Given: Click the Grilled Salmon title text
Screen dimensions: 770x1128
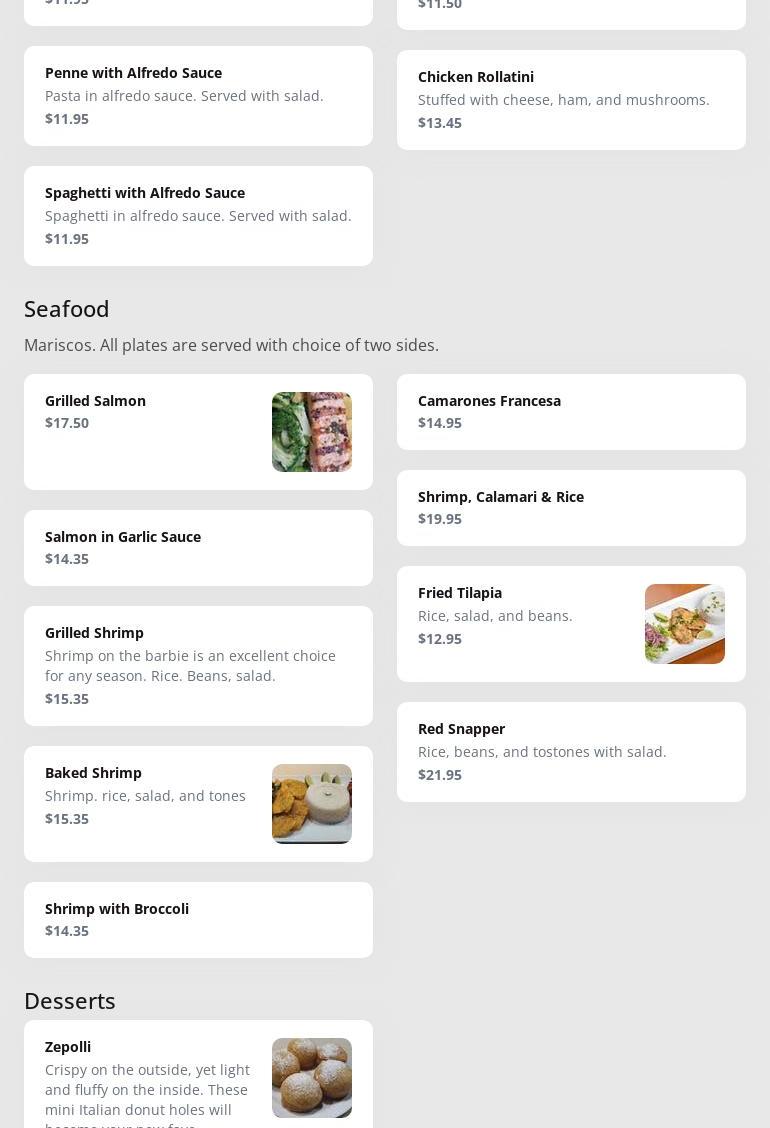Looking at the screenshot, I should coord(95,401).
